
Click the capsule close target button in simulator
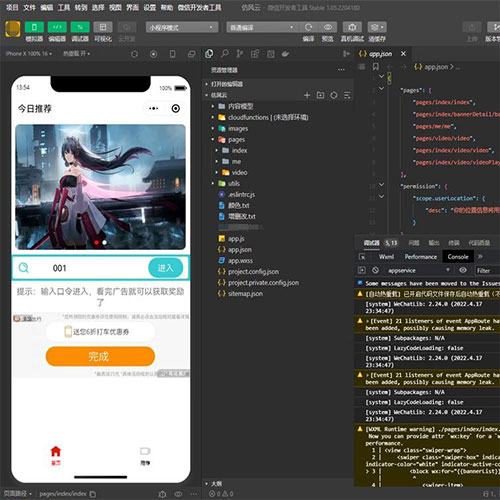pyautogui.click(x=176, y=108)
